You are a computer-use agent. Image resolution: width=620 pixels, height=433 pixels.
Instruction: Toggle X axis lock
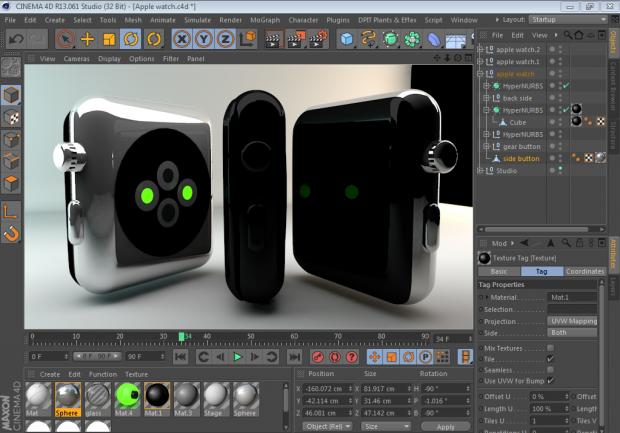pos(182,39)
